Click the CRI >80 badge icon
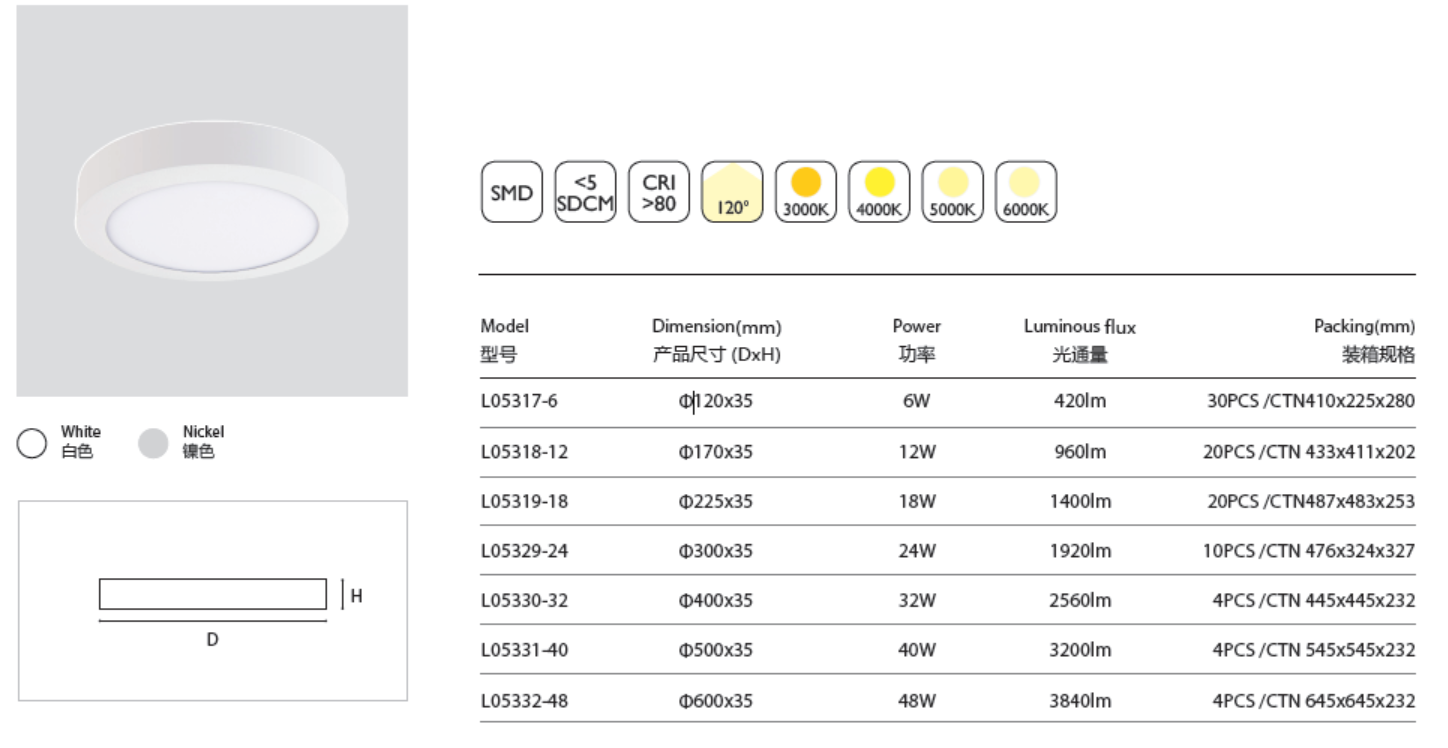The image size is (1448, 748). (x=659, y=192)
